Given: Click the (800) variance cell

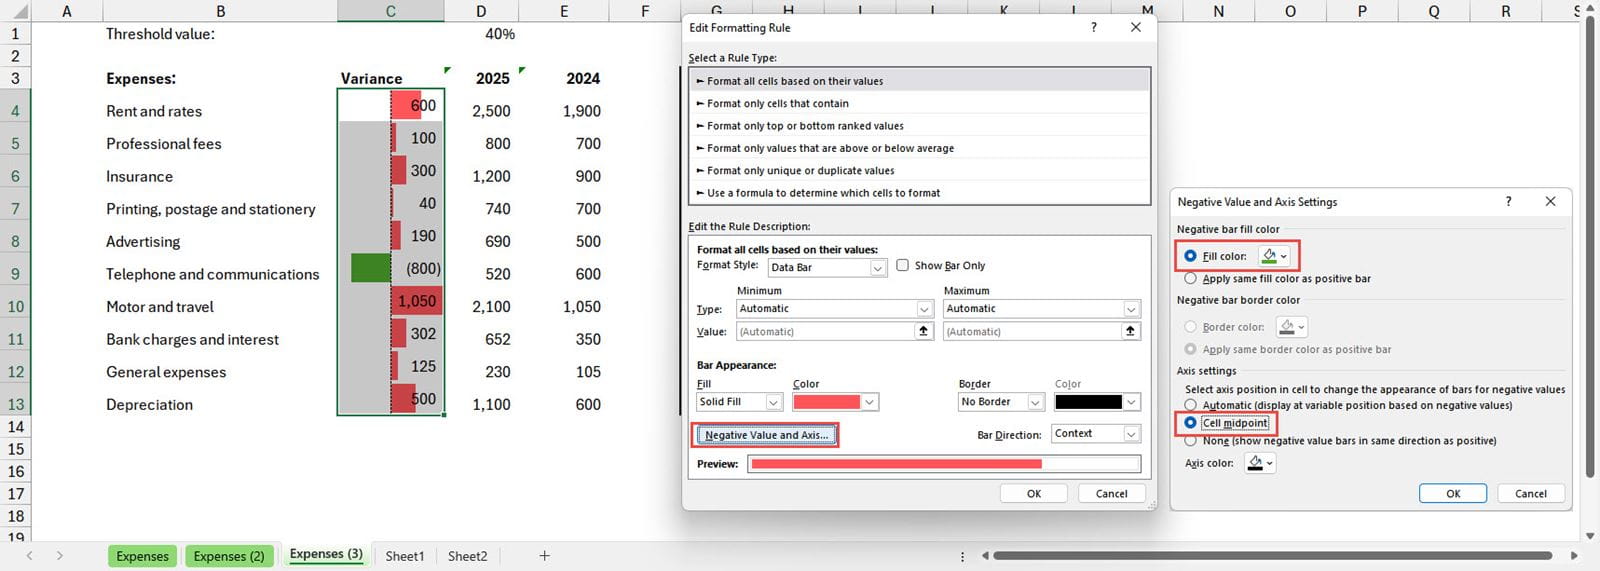Looking at the screenshot, I should [391, 268].
